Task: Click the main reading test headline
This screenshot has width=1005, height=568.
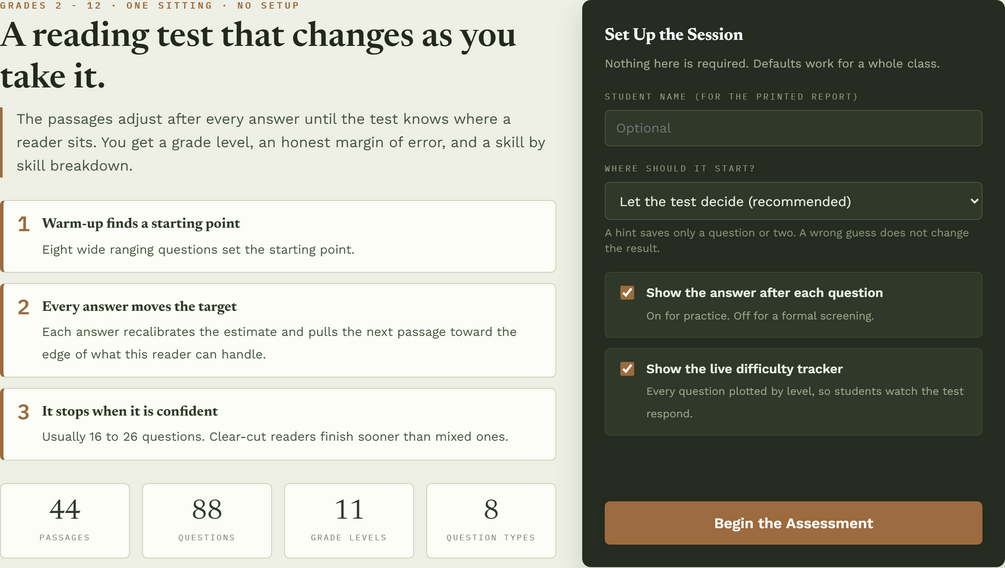Action: coord(258,56)
